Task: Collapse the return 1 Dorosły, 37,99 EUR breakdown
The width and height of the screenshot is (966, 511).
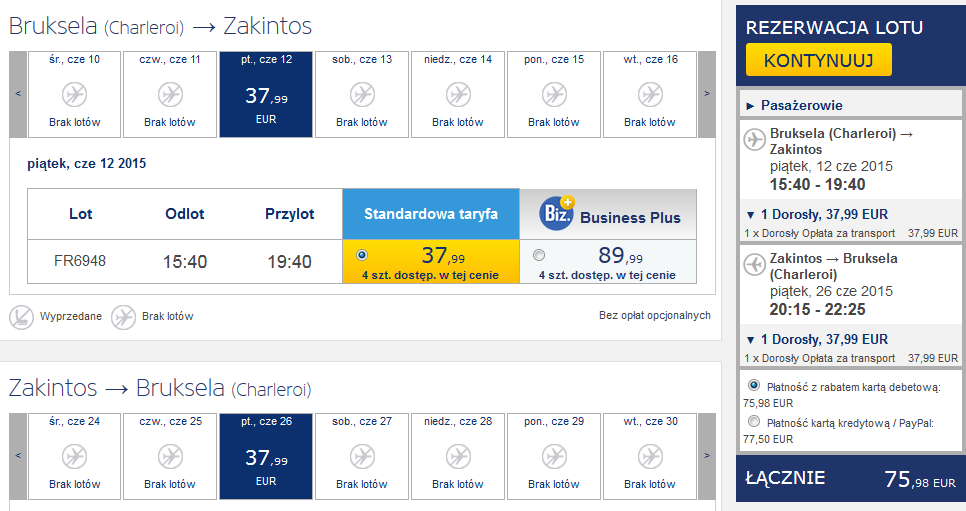Action: (x=817, y=340)
